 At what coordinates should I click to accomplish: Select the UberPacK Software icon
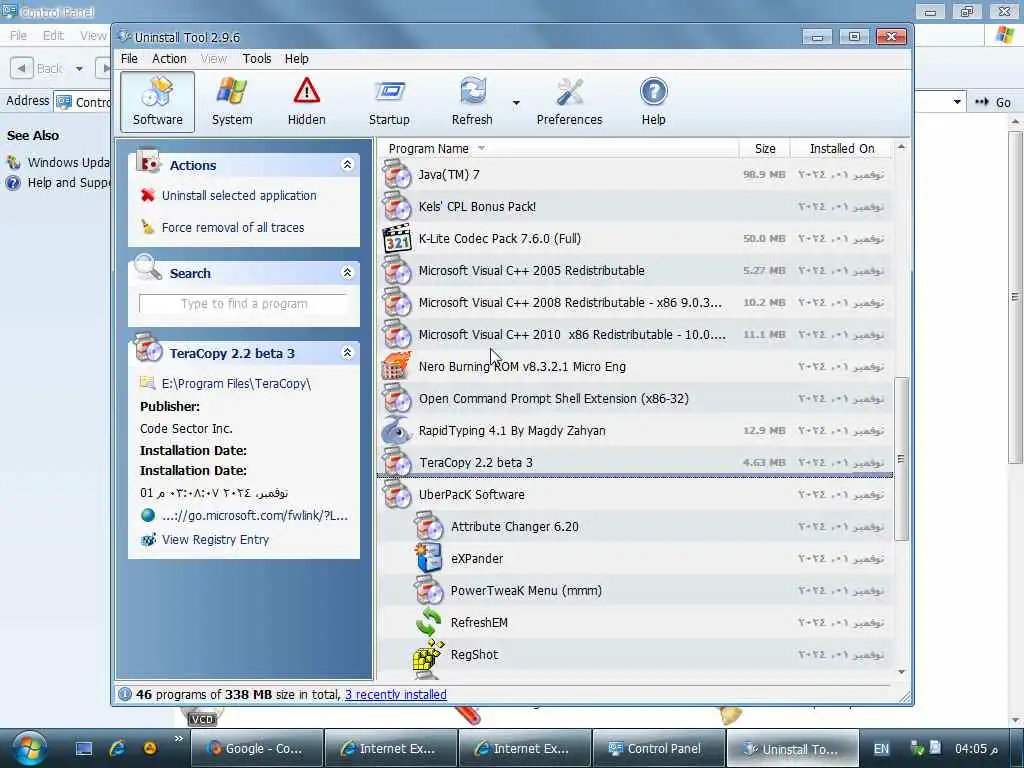(396, 494)
